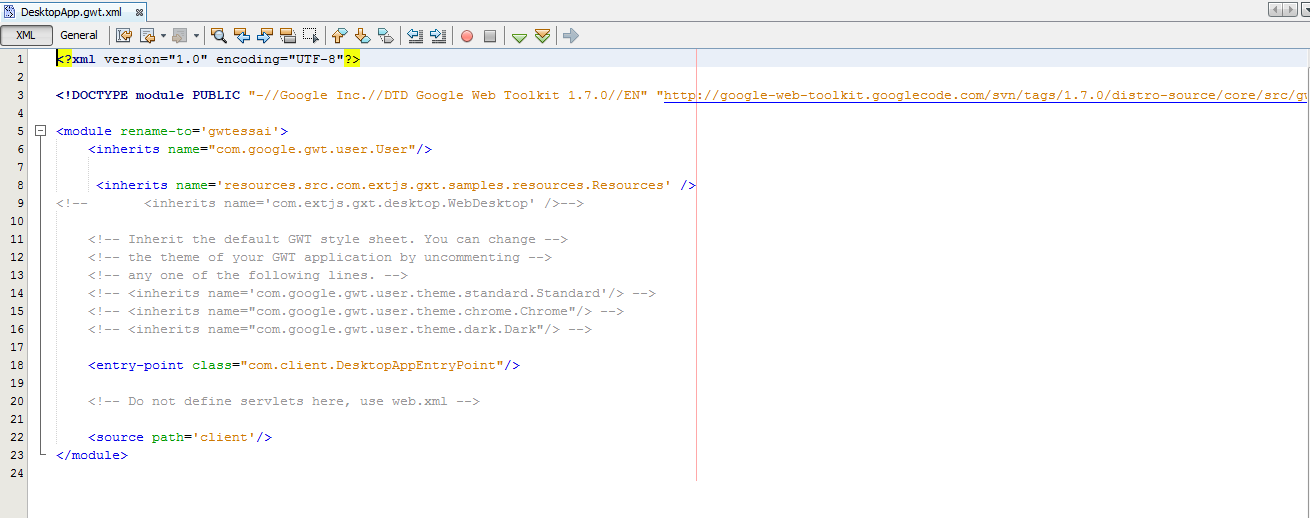Click the closing </module> tag
1310x518 pixels.
pyautogui.click(x=92, y=455)
